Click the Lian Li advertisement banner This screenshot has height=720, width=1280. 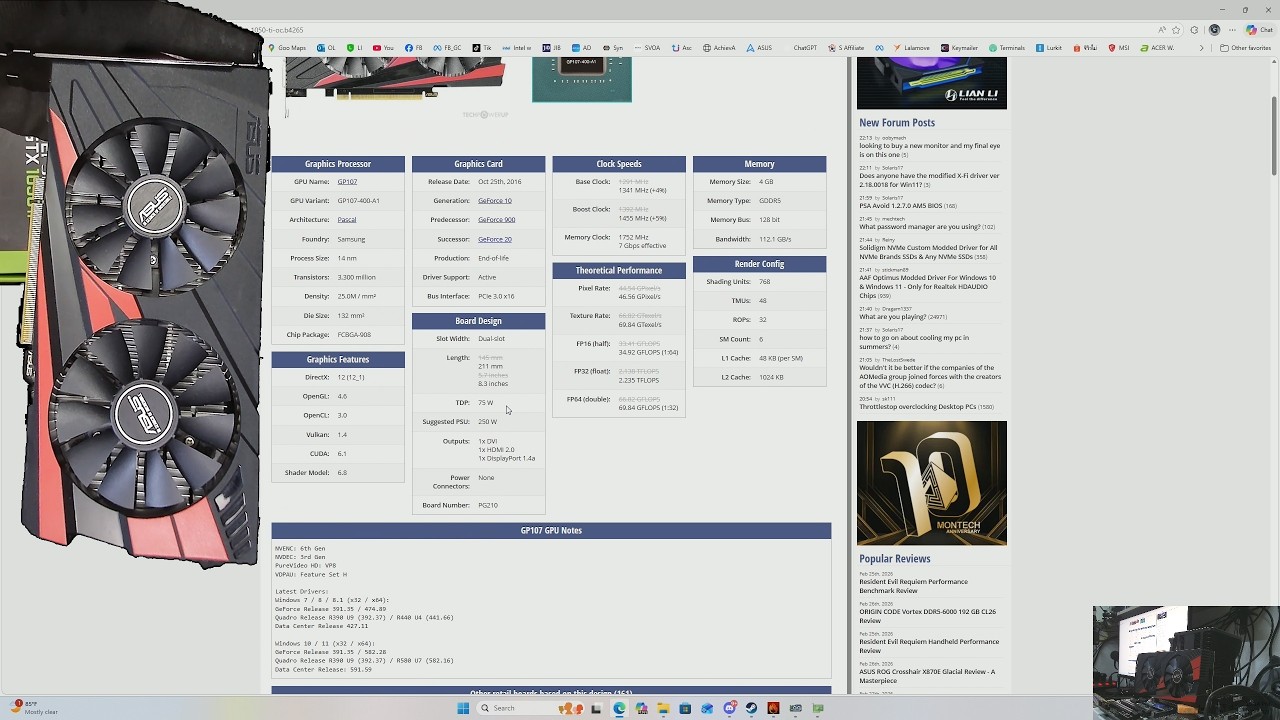click(932, 83)
